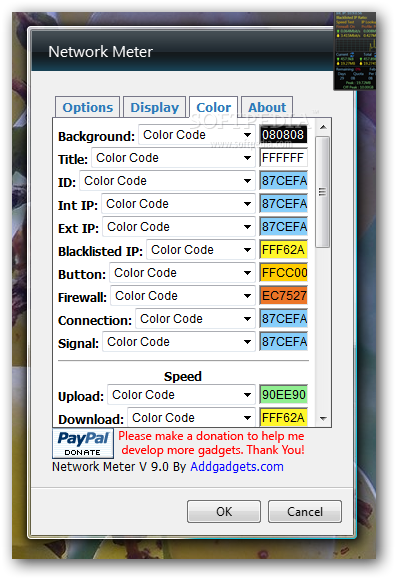Open the Button color dropdown

[182, 273]
